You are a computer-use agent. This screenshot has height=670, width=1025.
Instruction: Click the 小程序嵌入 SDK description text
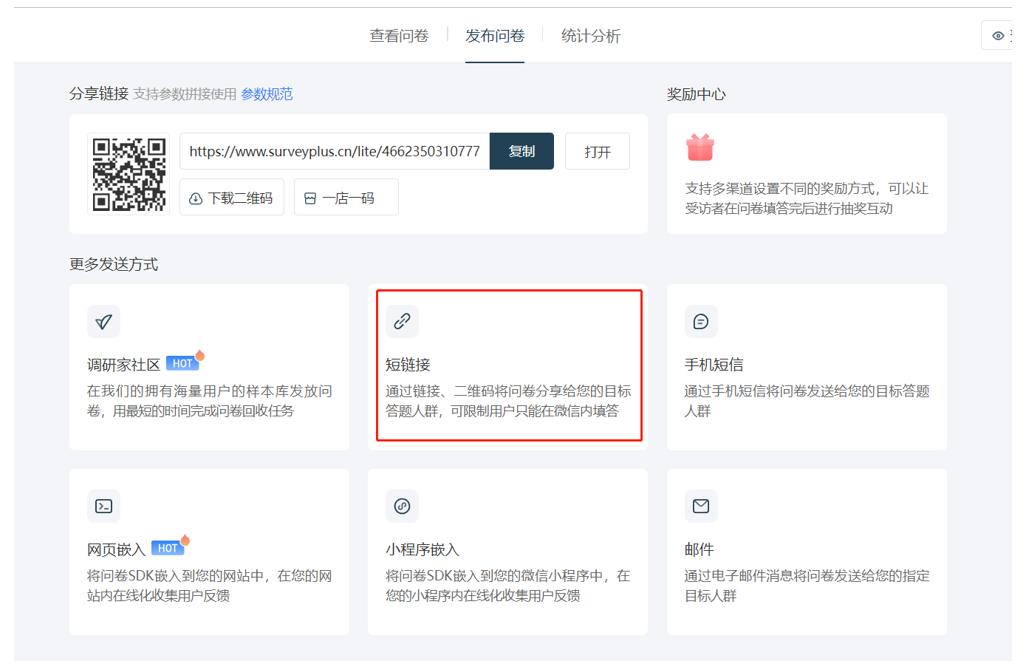pyautogui.click(x=508, y=586)
